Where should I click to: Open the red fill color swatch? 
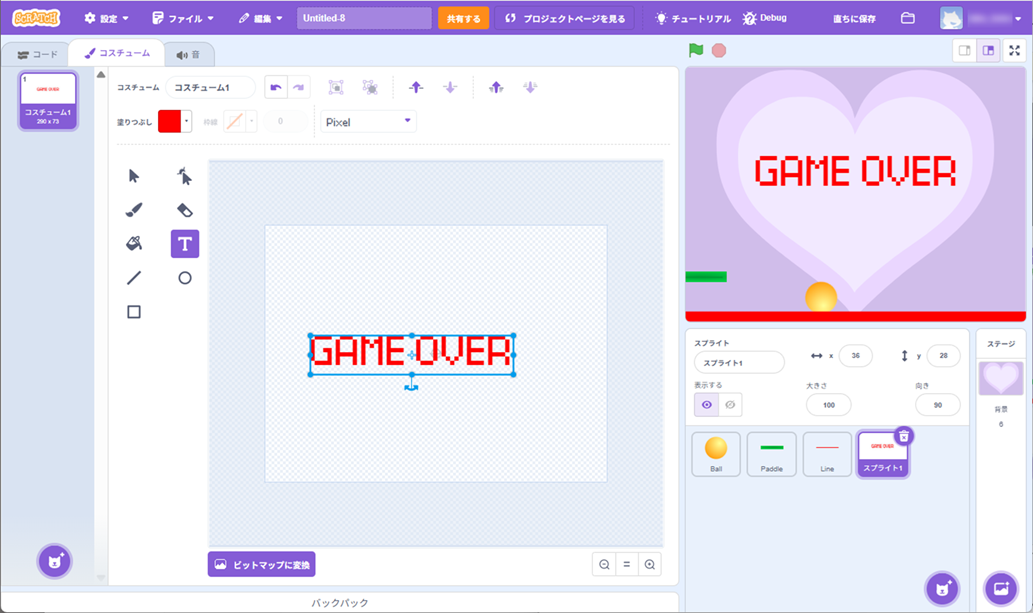pyautogui.click(x=174, y=122)
